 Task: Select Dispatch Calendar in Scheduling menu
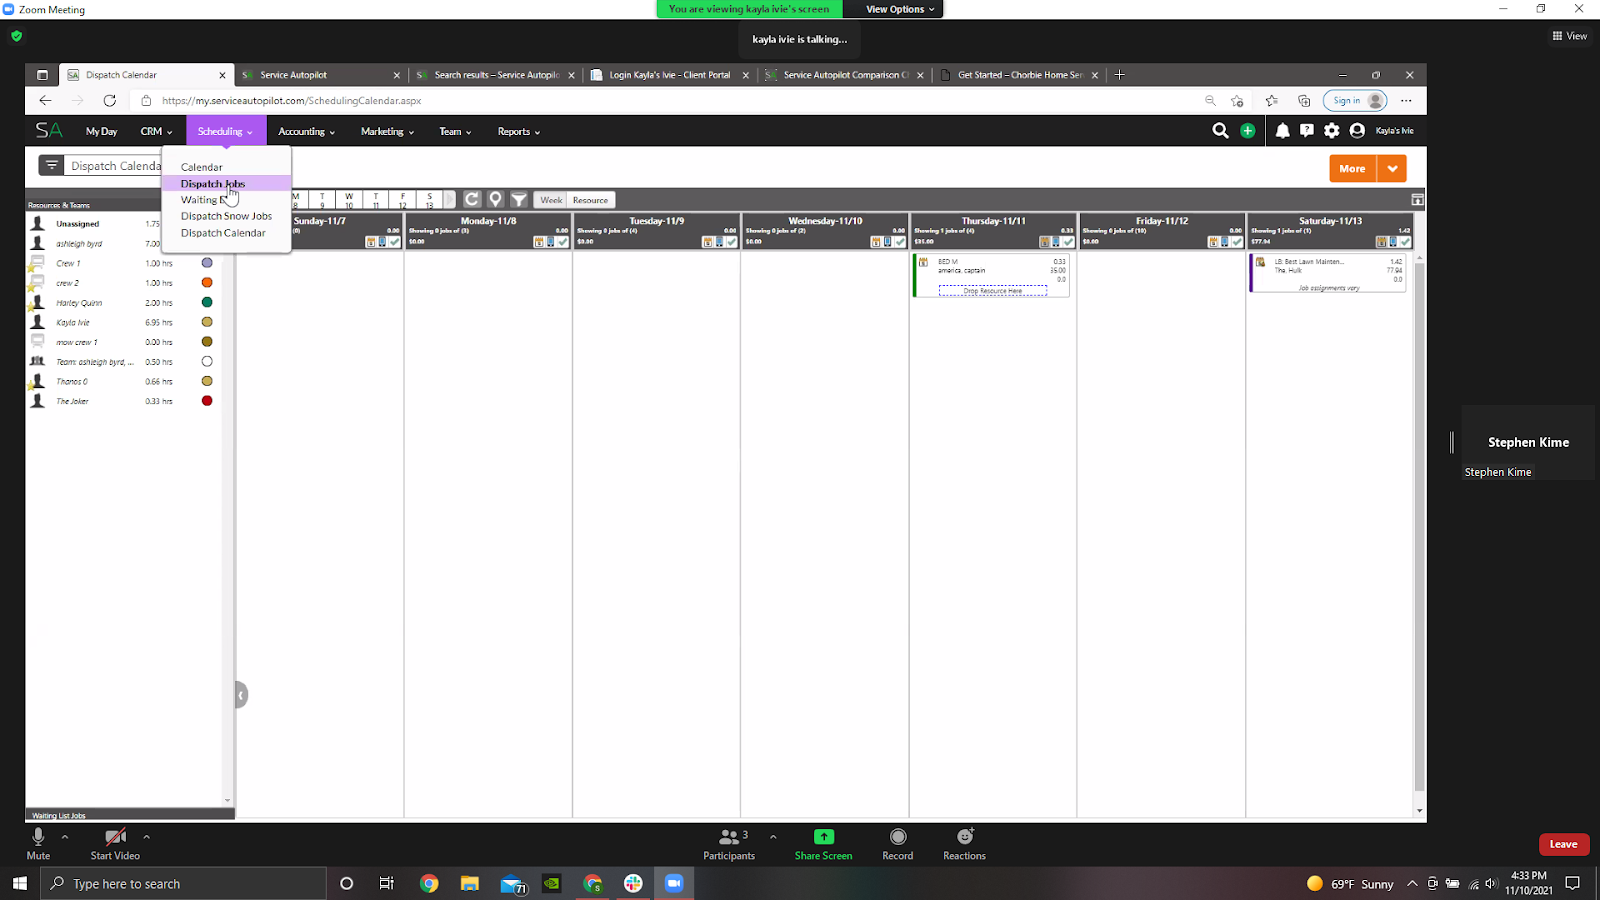tap(223, 233)
